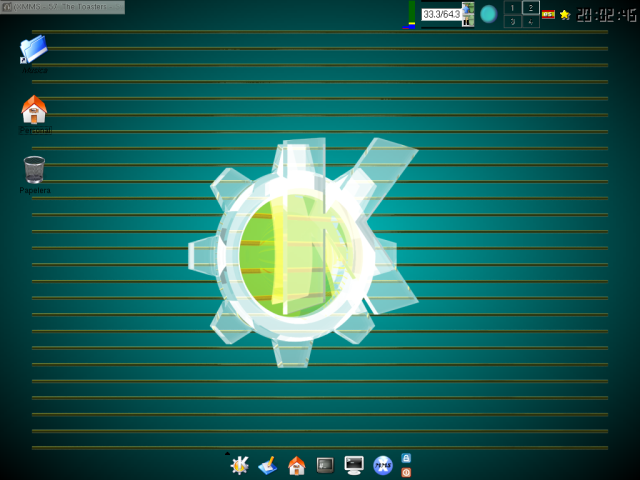640x480 pixels.
Task: Open the Papelera trash icon
Action: (34, 170)
